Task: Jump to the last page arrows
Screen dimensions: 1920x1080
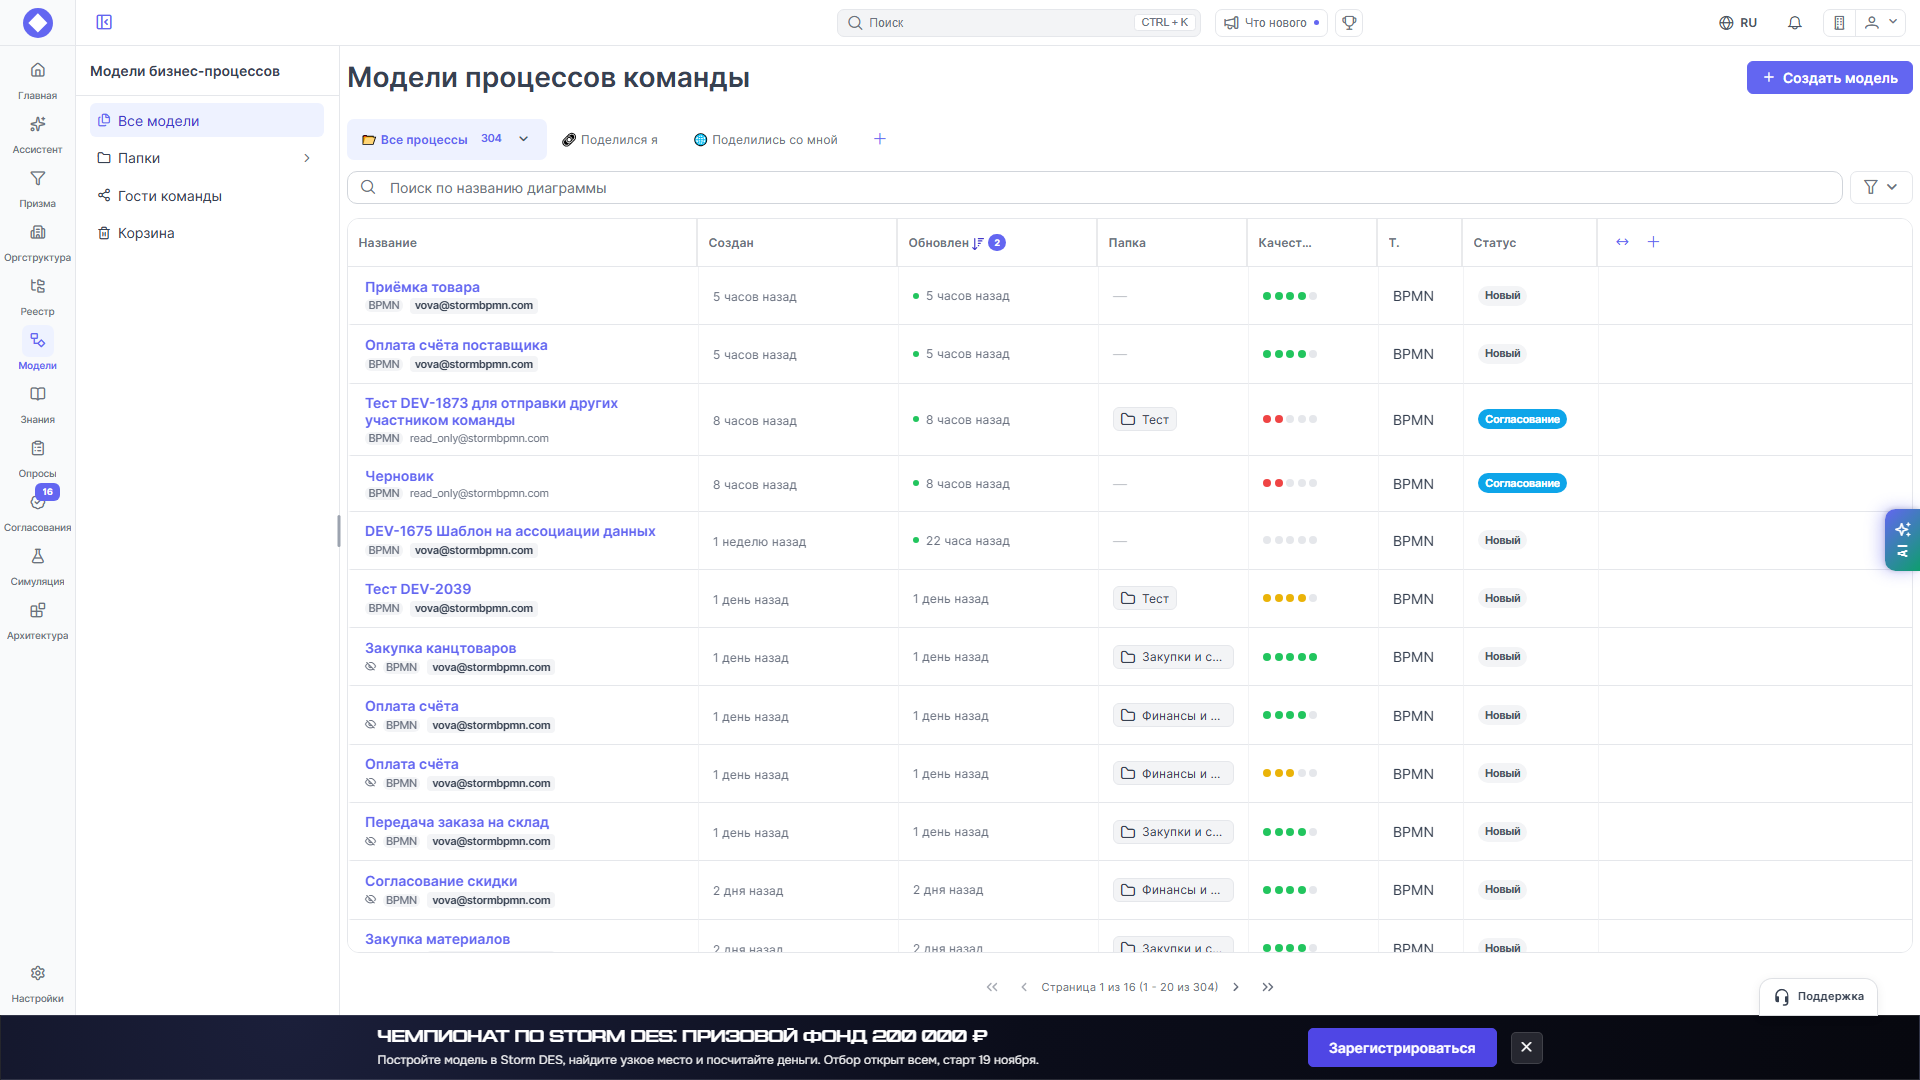Action: [1268, 987]
